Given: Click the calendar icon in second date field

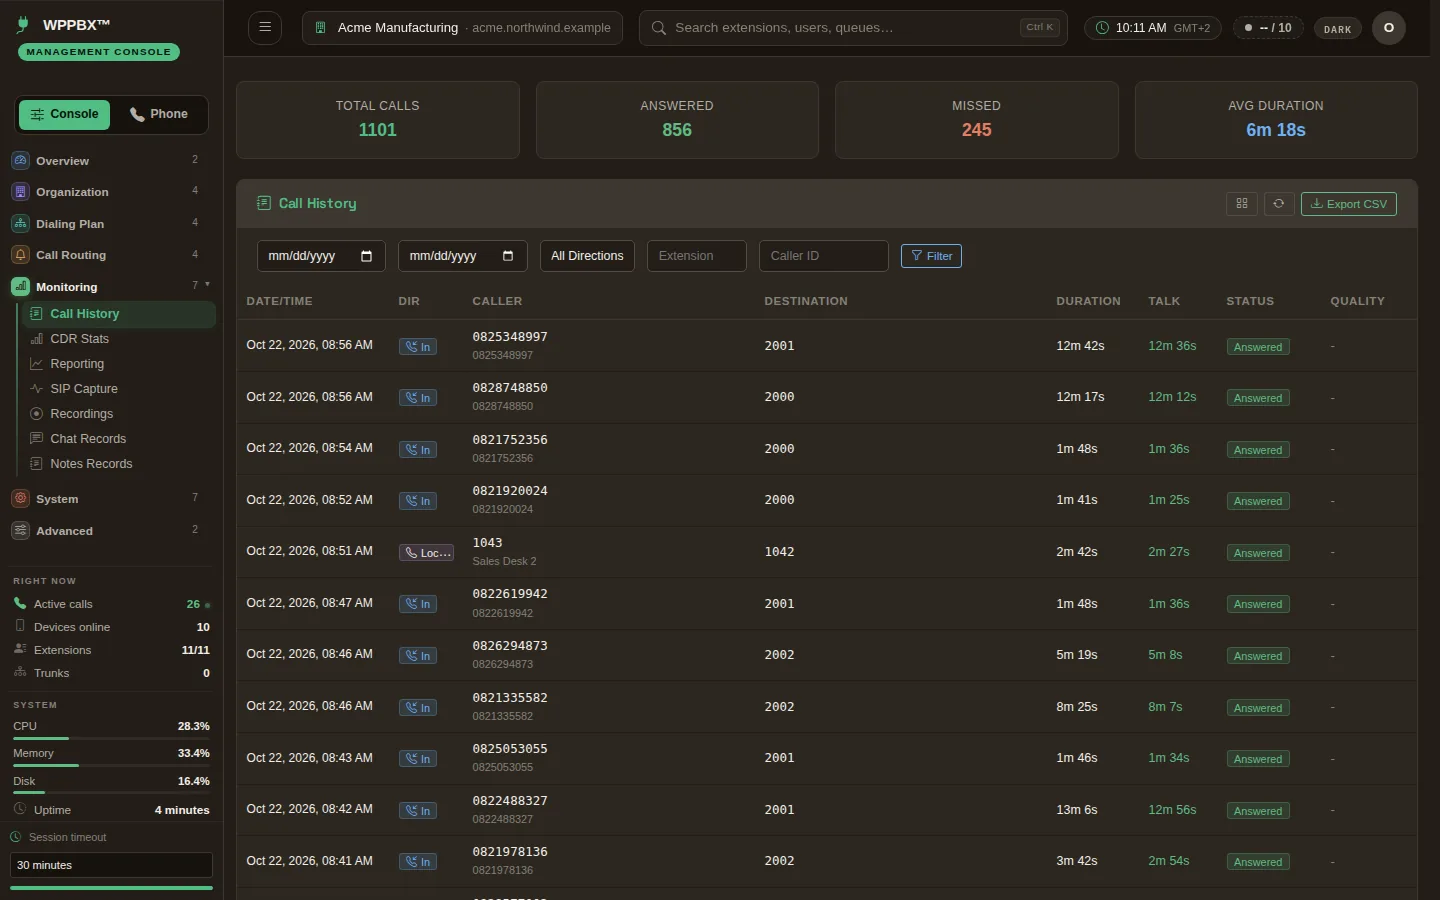Looking at the screenshot, I should (508, 256).
